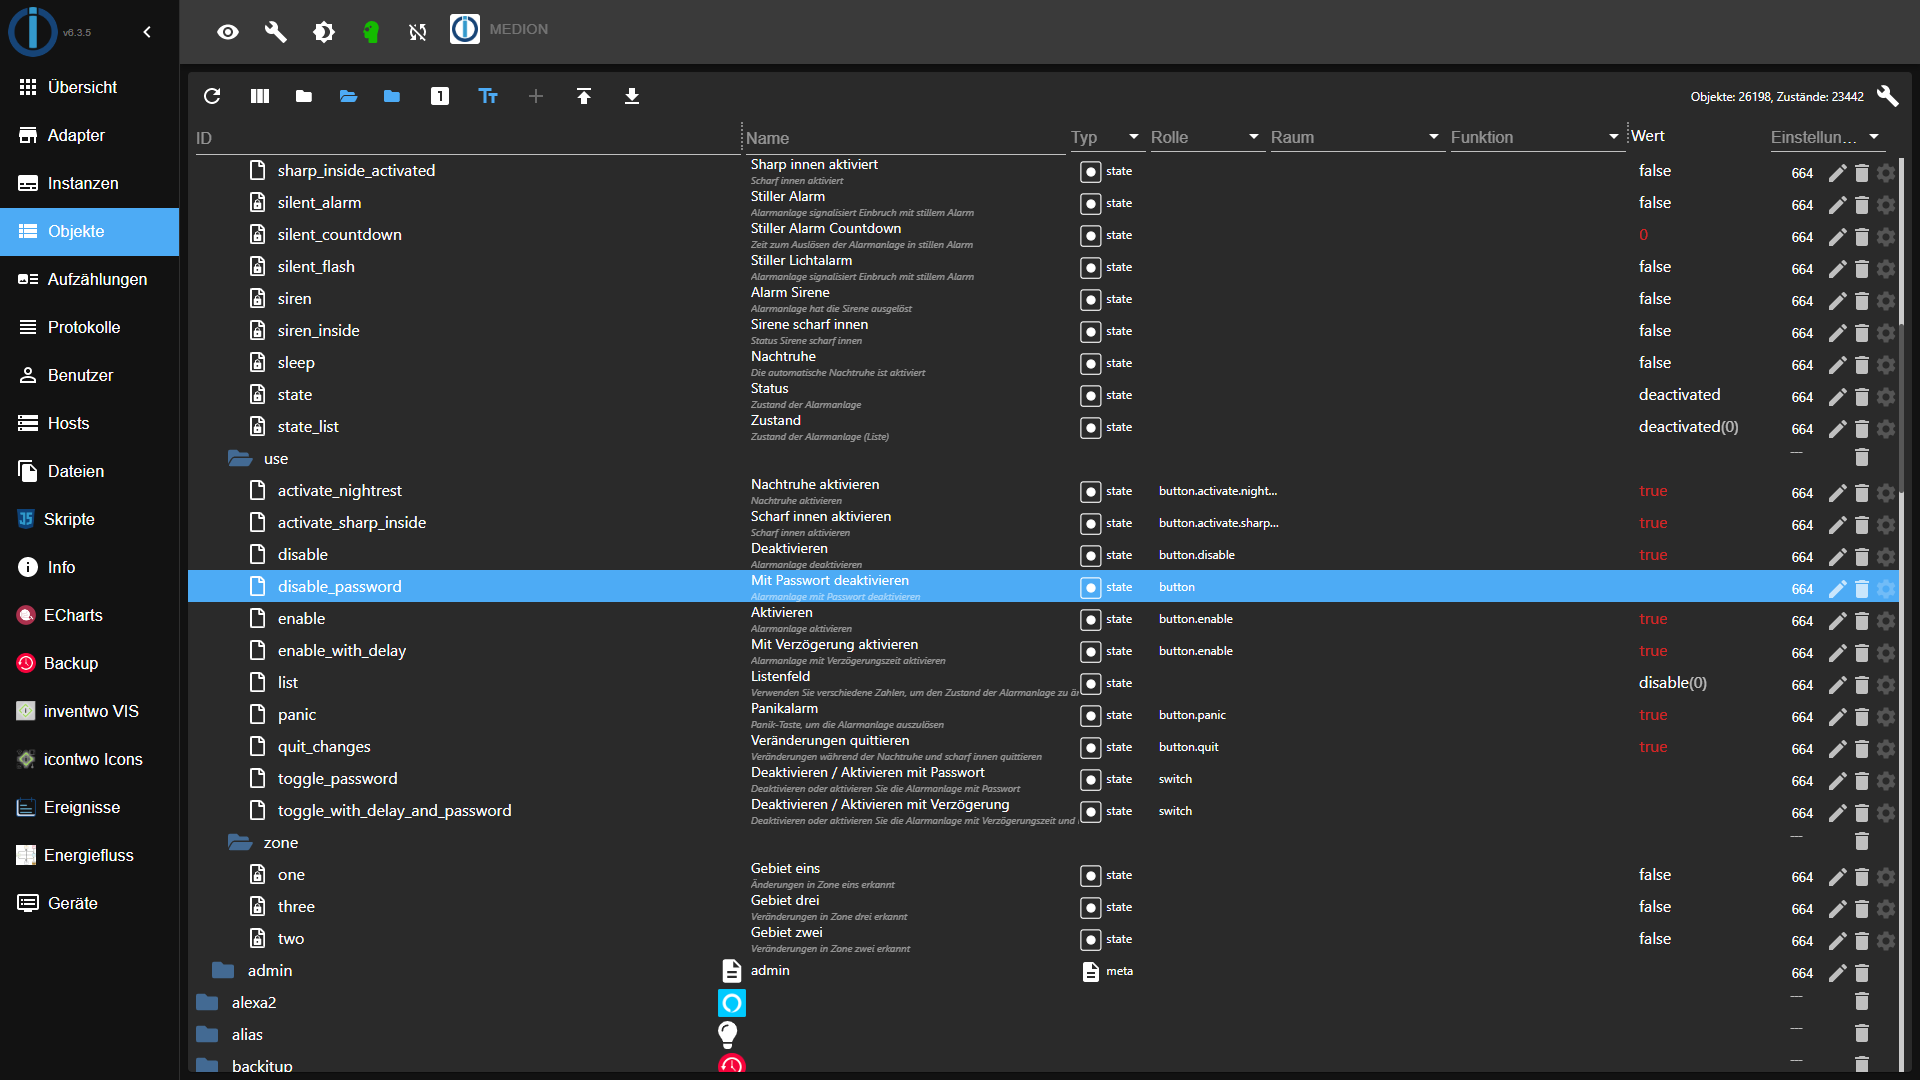Image resolution: width=1920 pixels, height=1080 pixels.
Task: Toggle expert mode head icon in header
Action: pyautogui.click(x=371, y=32)
